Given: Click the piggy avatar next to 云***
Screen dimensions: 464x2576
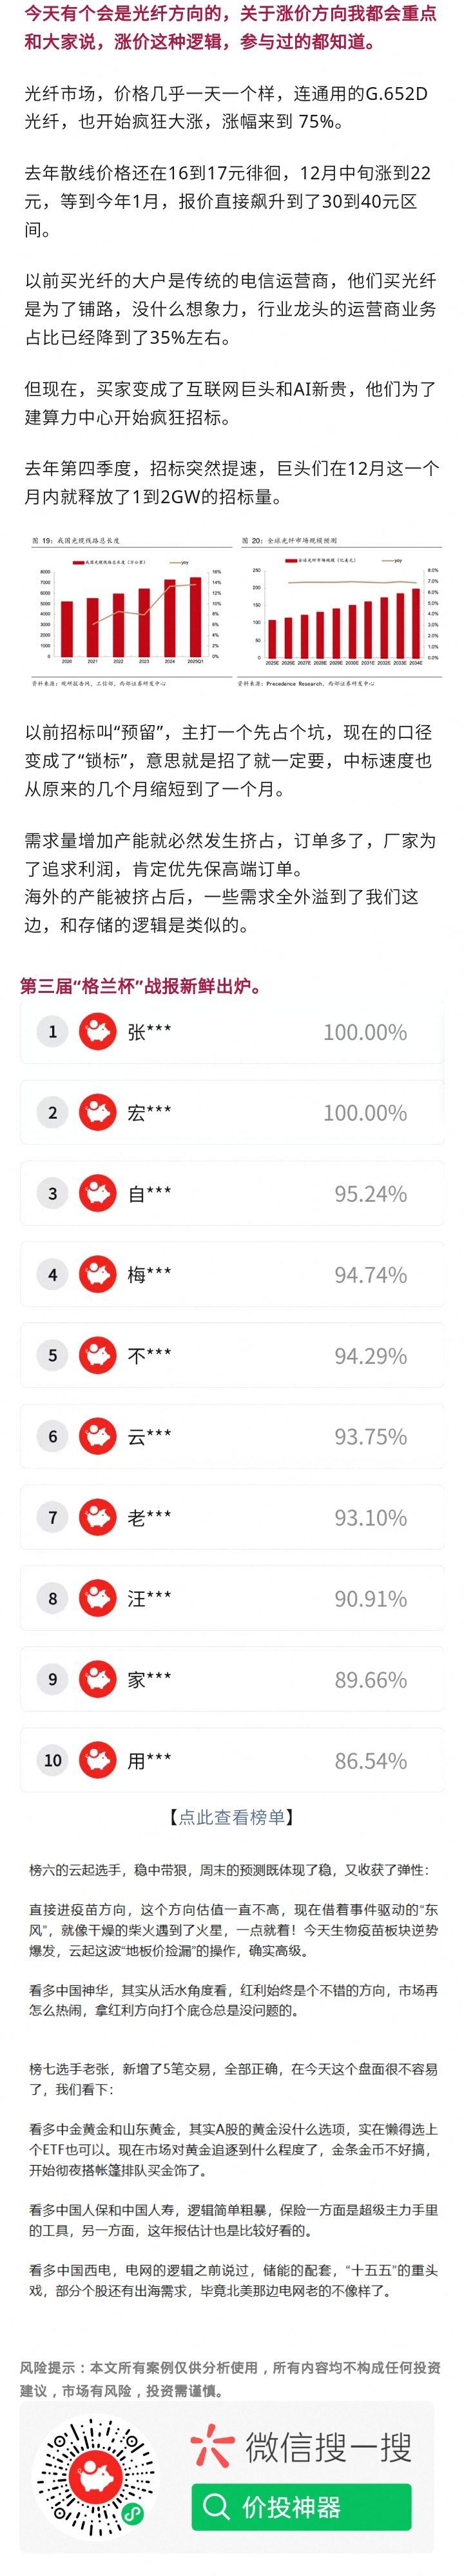Looking at the screenshot, I should 98,1436.
